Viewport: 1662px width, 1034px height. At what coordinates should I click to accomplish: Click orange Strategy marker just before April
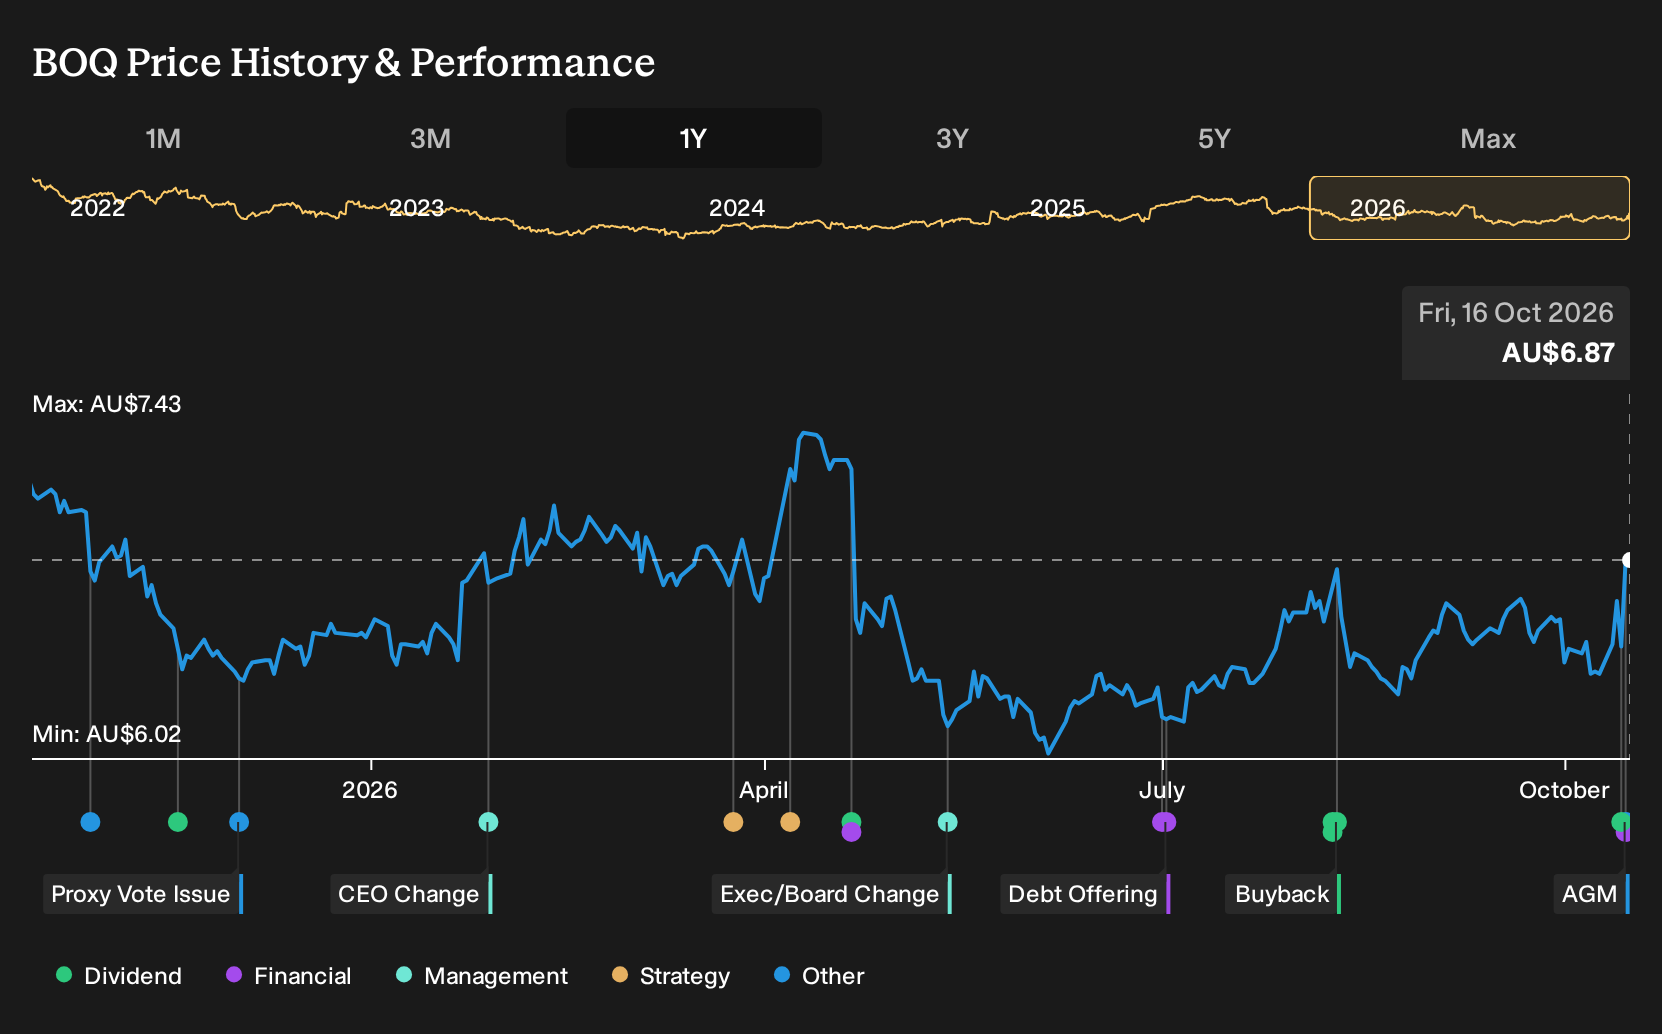(733, 822)
